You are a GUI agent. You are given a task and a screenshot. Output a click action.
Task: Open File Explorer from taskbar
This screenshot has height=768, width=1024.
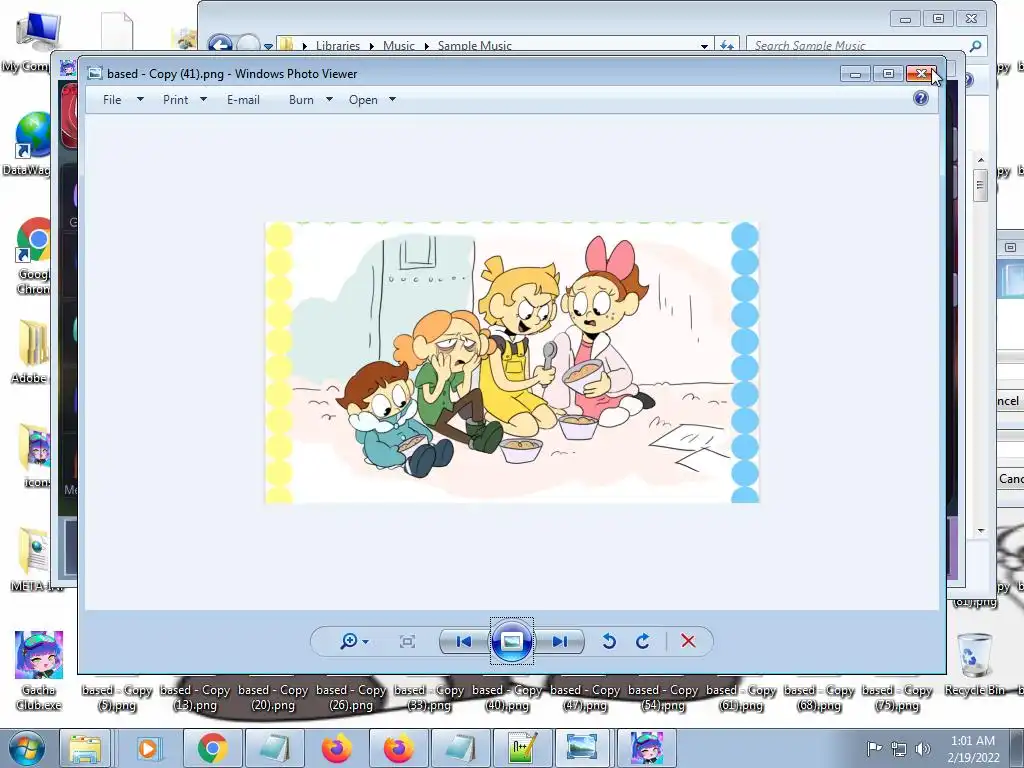86,748
